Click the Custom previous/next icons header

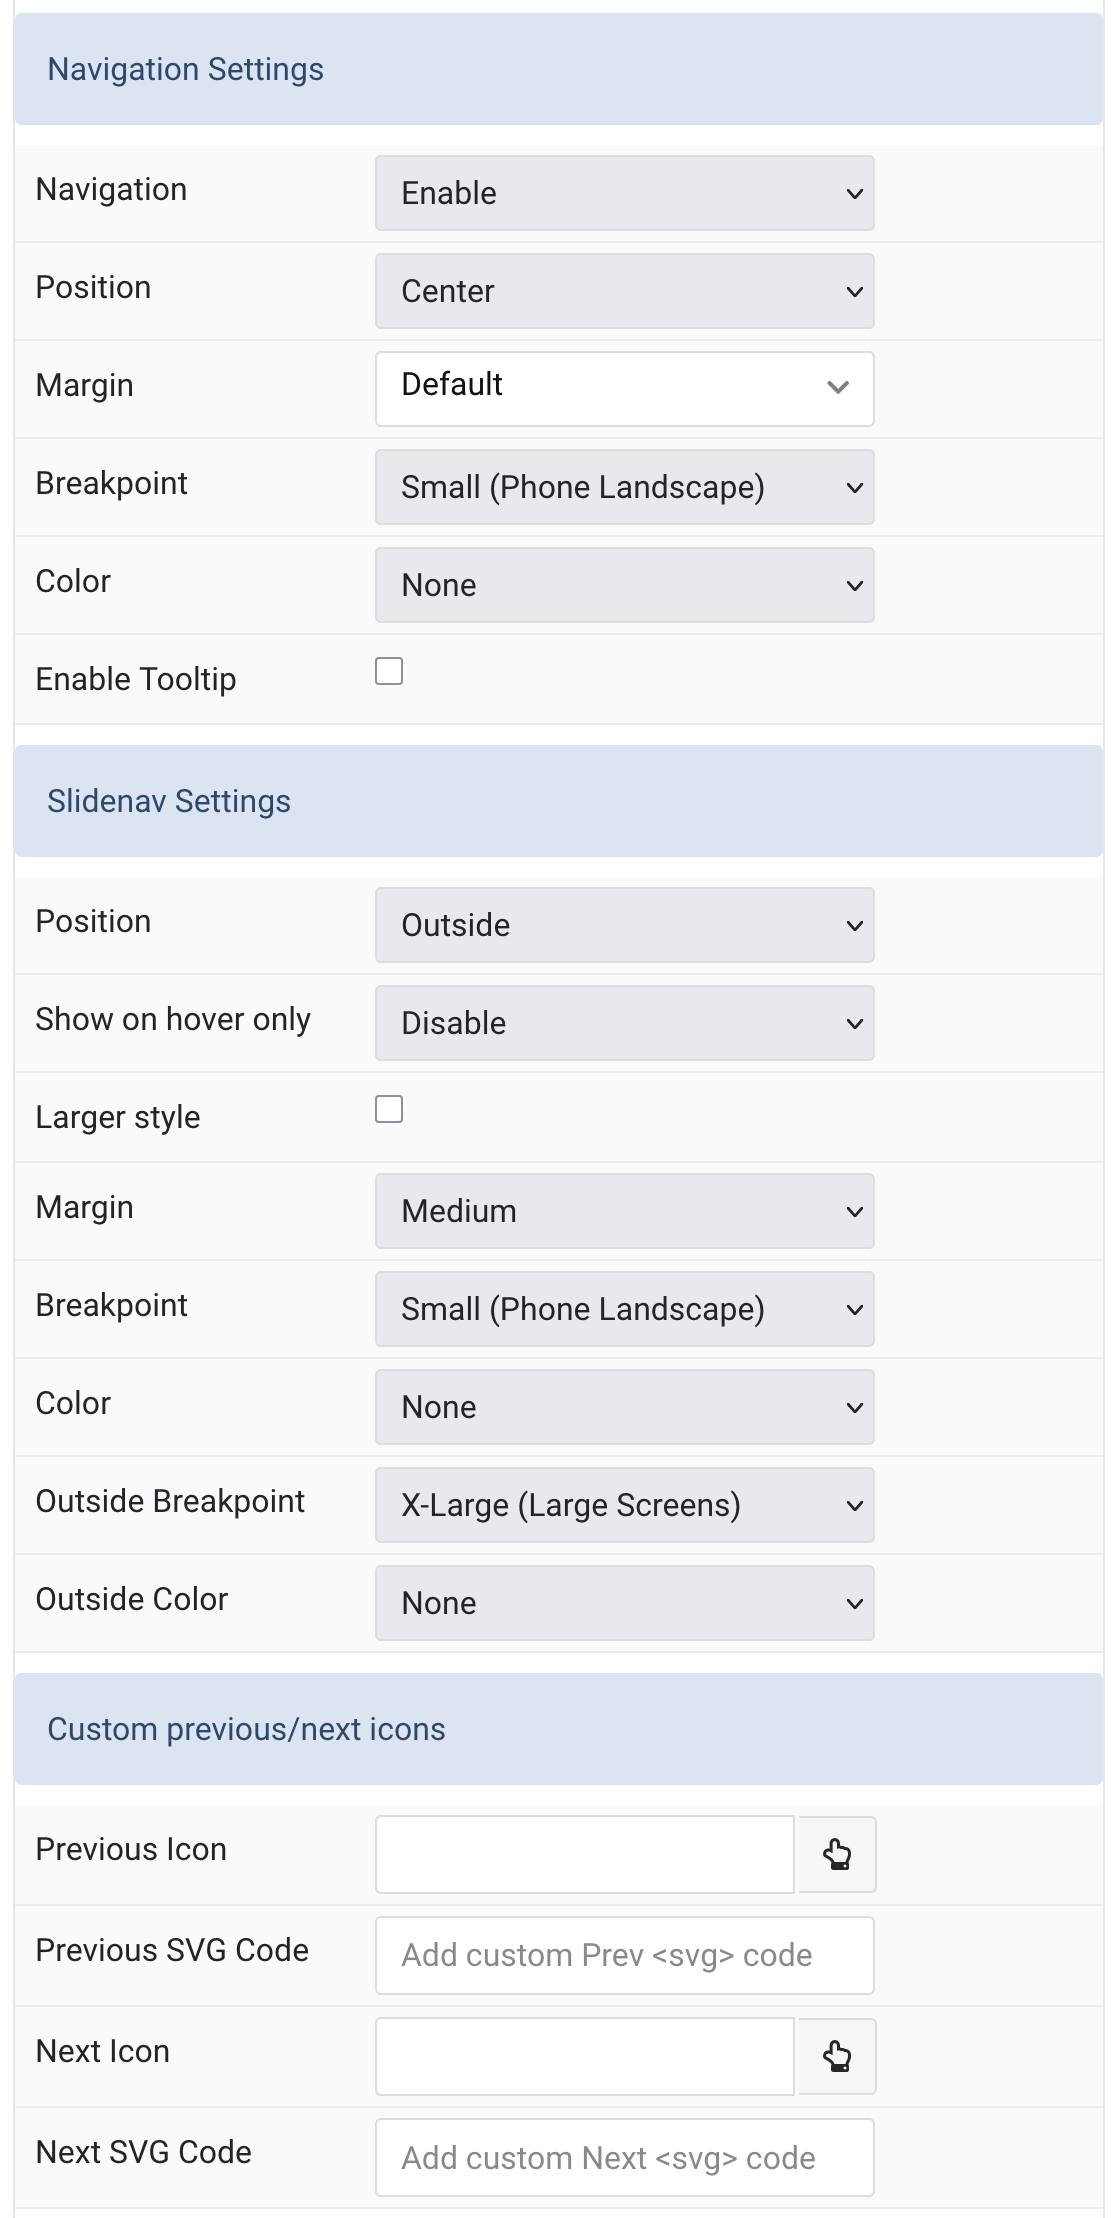tap(559, 1729)
